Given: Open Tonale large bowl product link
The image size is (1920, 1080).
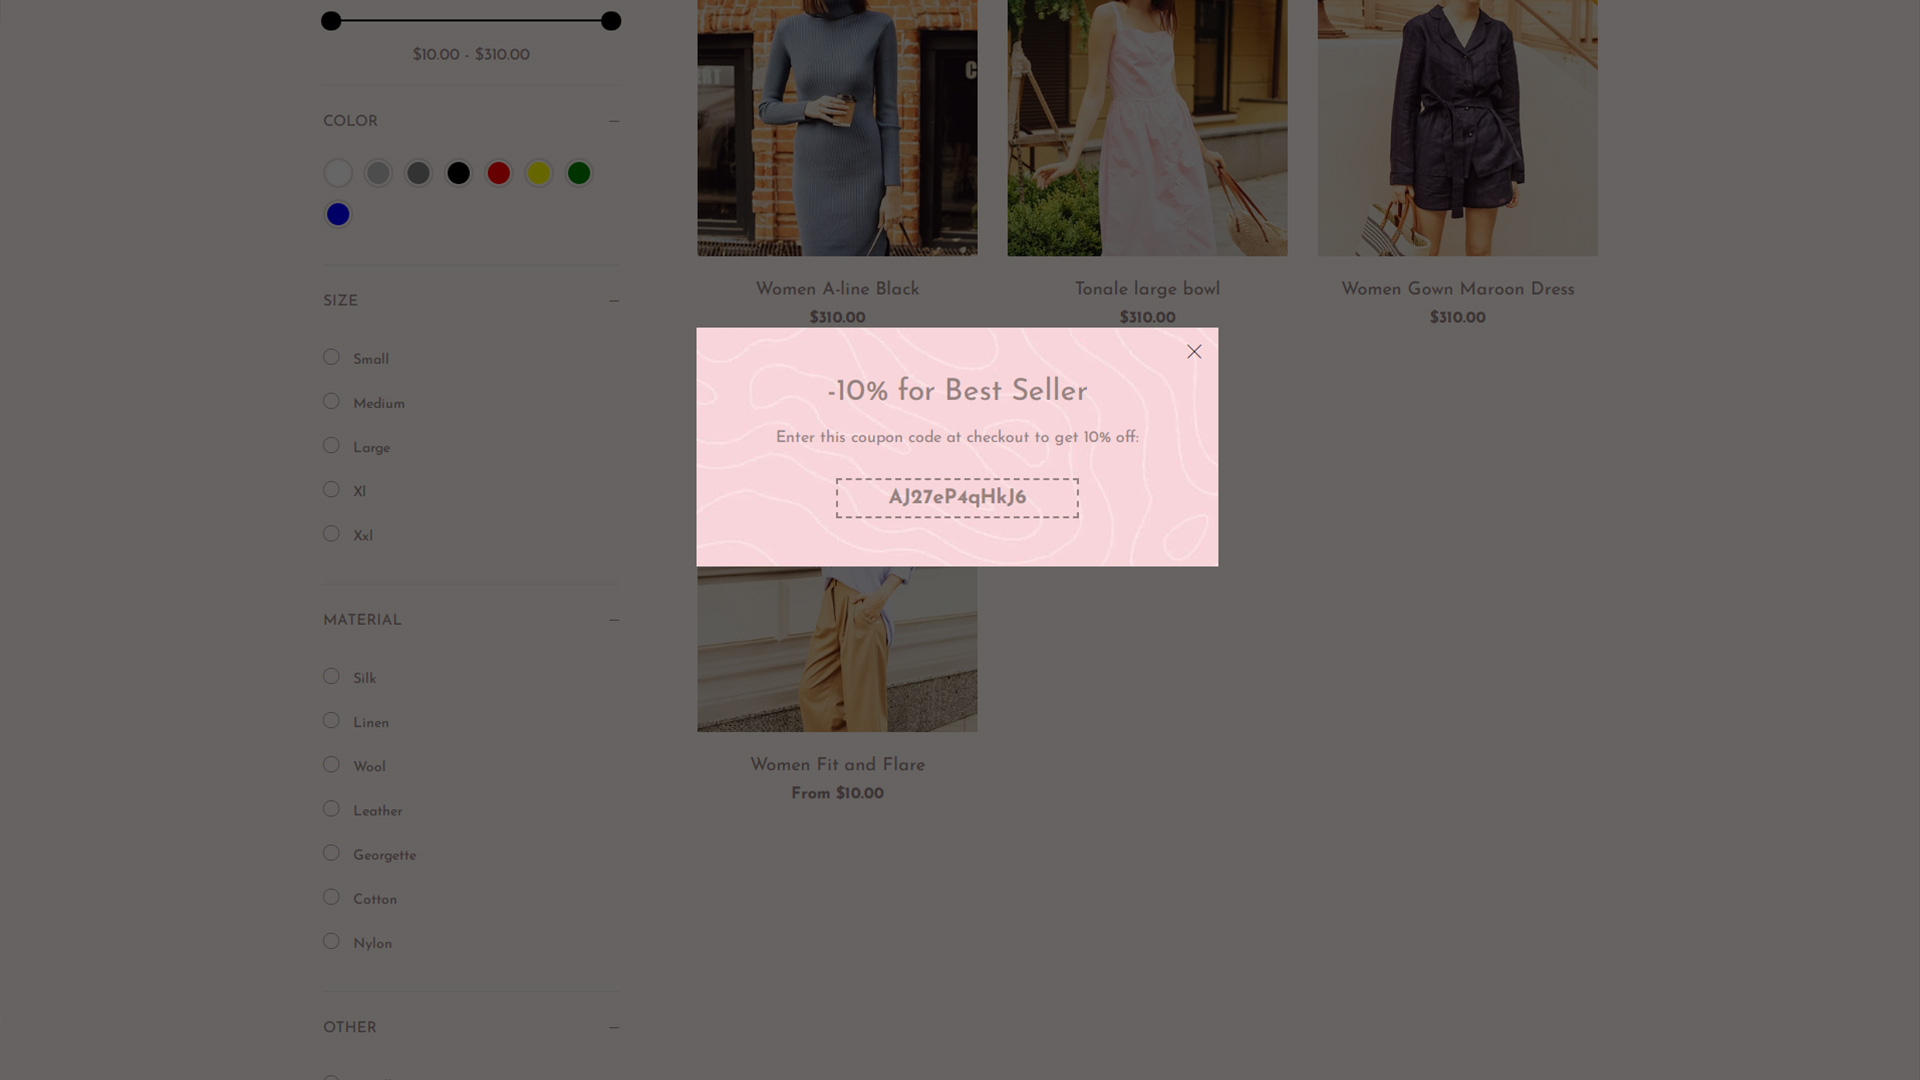Looking at the screenshot, I should click(1147, 289).
